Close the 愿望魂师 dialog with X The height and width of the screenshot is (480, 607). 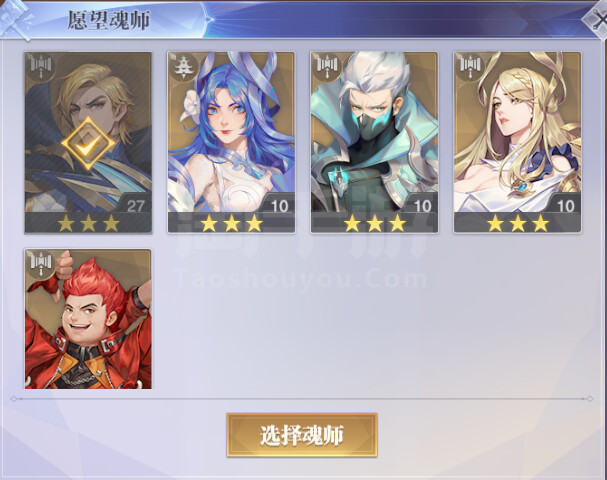pos(597,19)
